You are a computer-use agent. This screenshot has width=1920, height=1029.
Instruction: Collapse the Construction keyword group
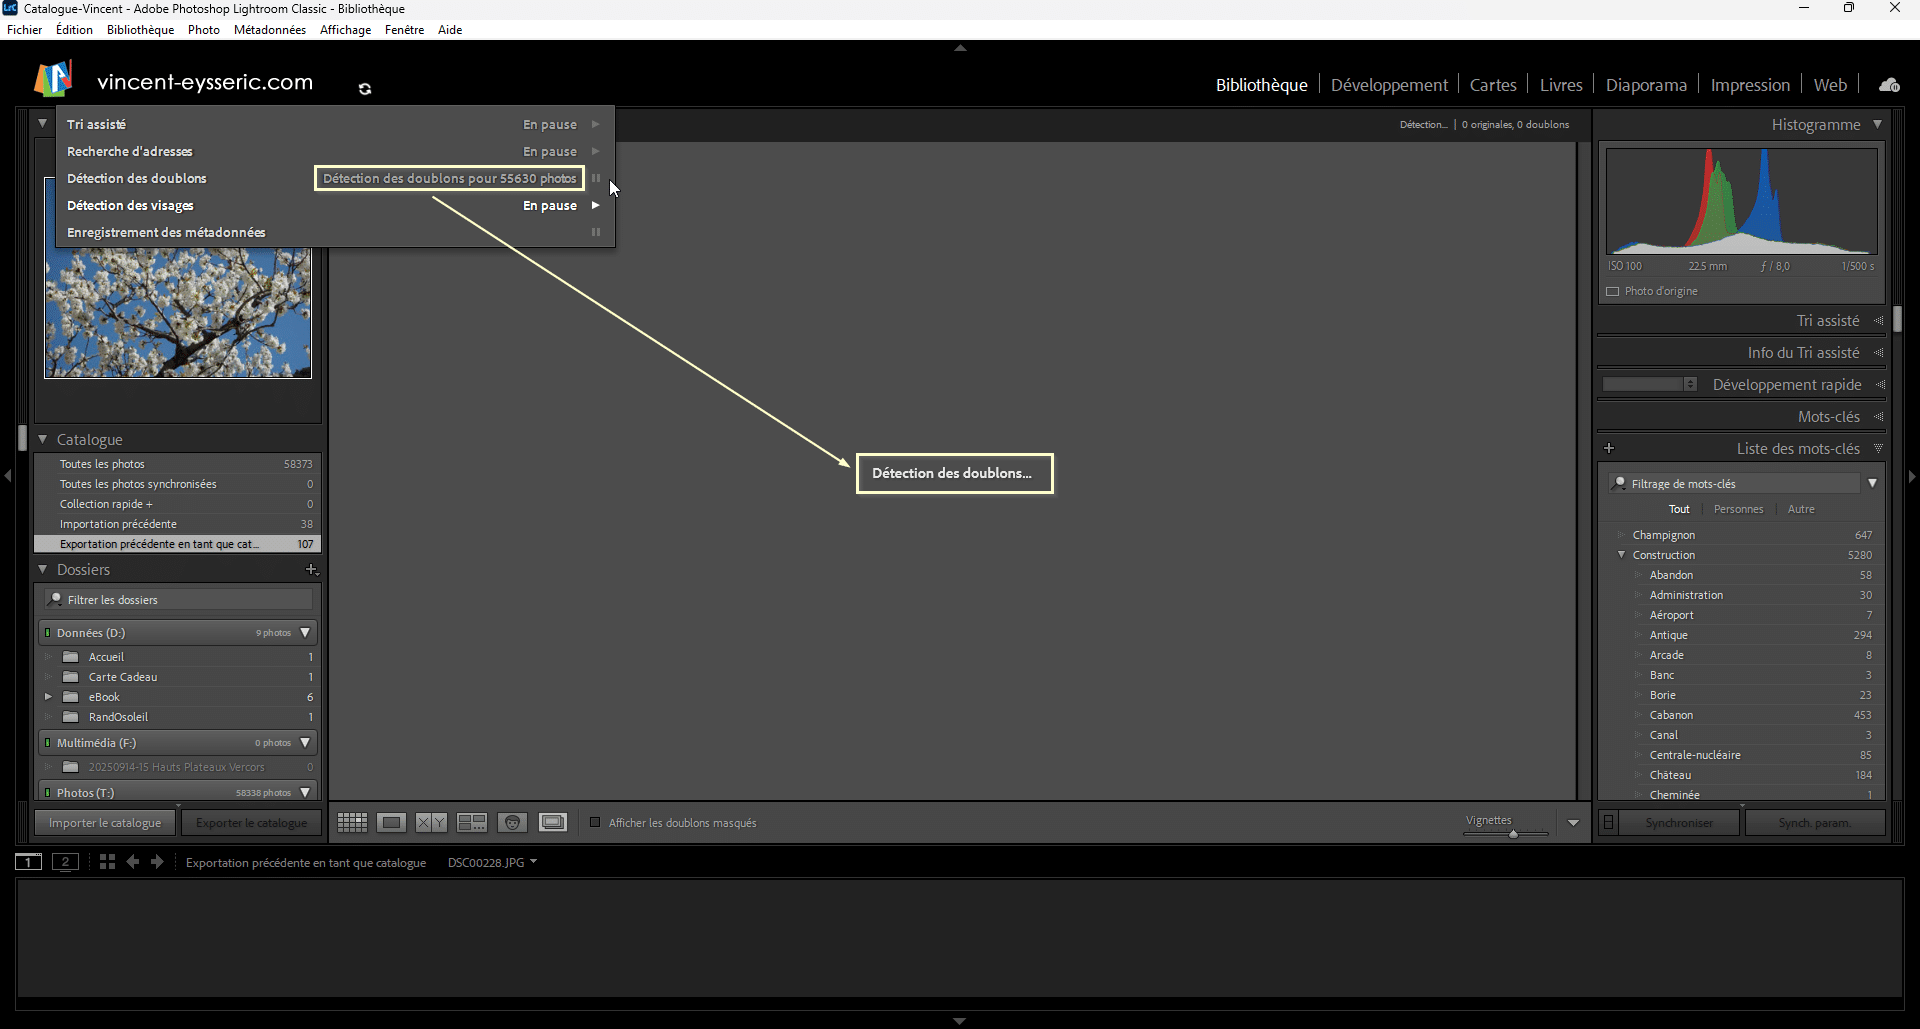click(1621, 555)
